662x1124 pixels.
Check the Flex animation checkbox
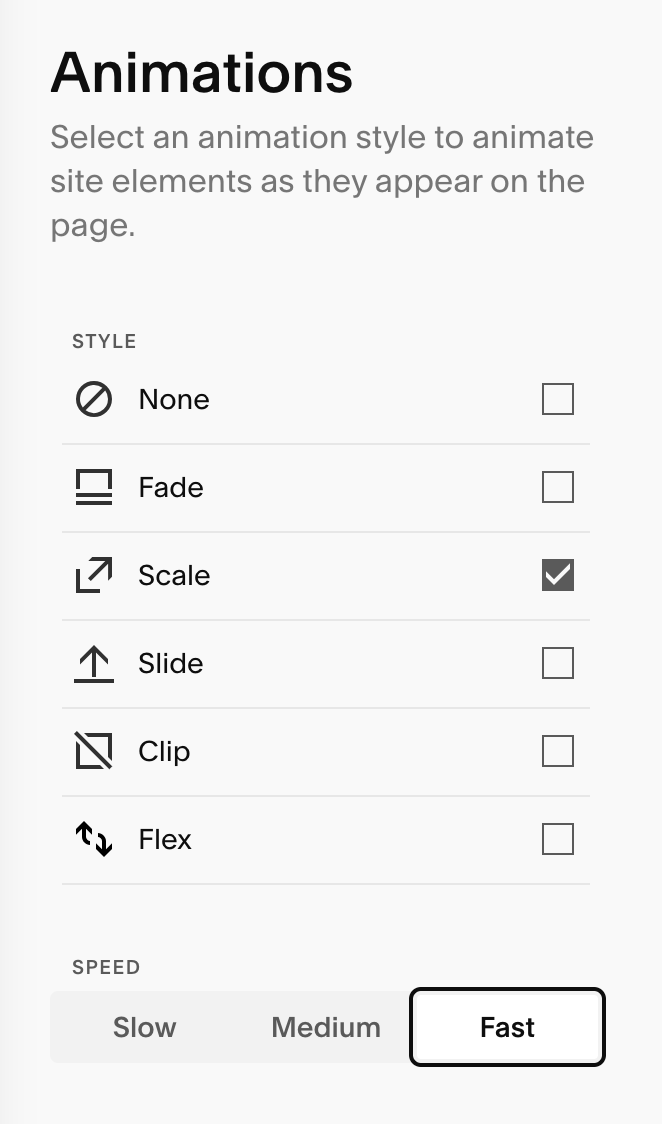pyautogui.click(x=558, y=839)
